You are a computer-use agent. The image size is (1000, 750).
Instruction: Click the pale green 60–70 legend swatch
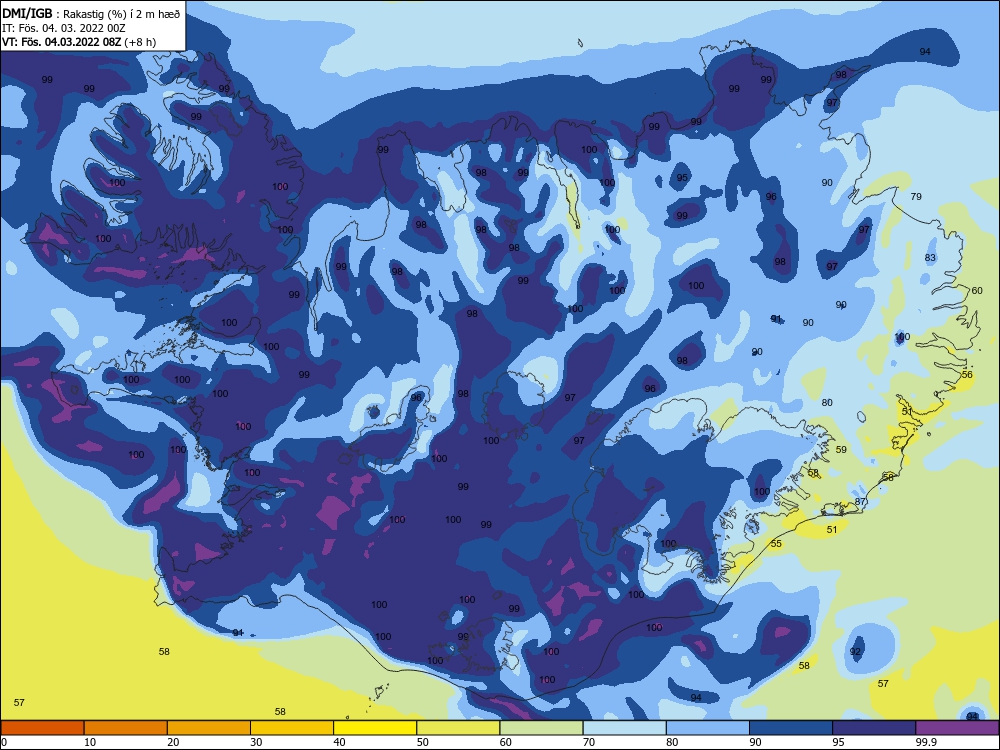point(541,728)
